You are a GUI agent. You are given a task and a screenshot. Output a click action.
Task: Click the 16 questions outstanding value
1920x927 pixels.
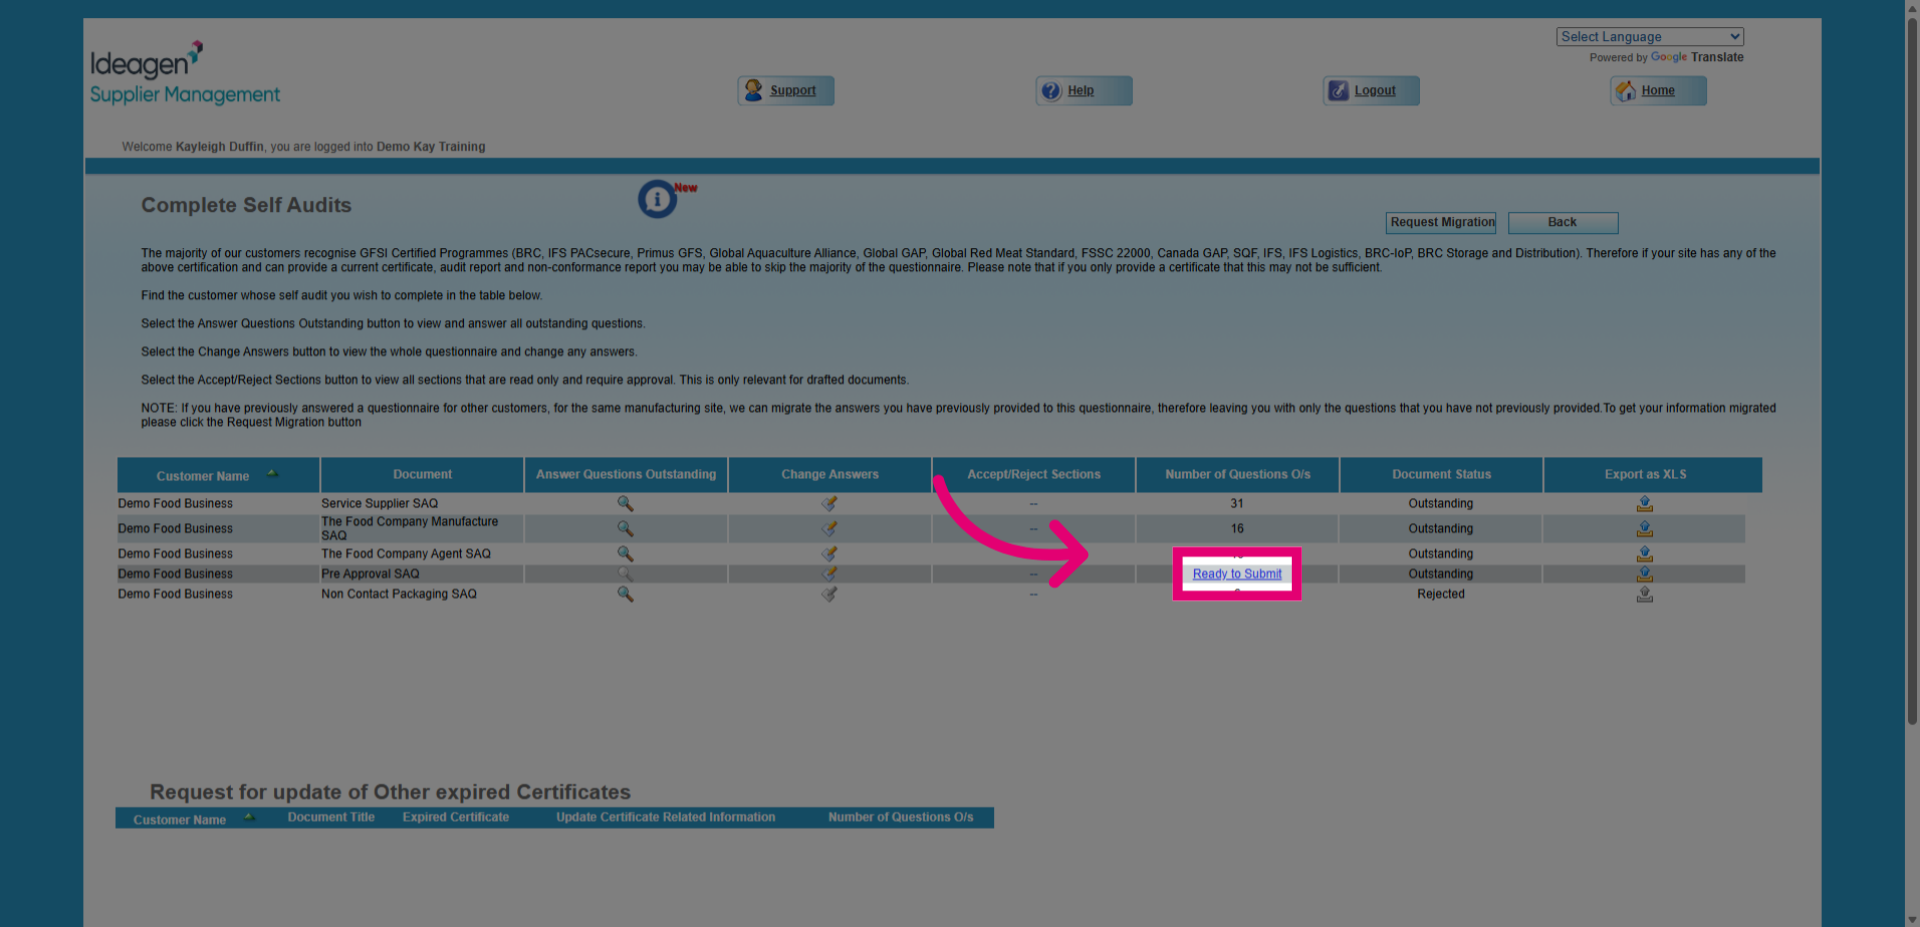pos(1237,528)
